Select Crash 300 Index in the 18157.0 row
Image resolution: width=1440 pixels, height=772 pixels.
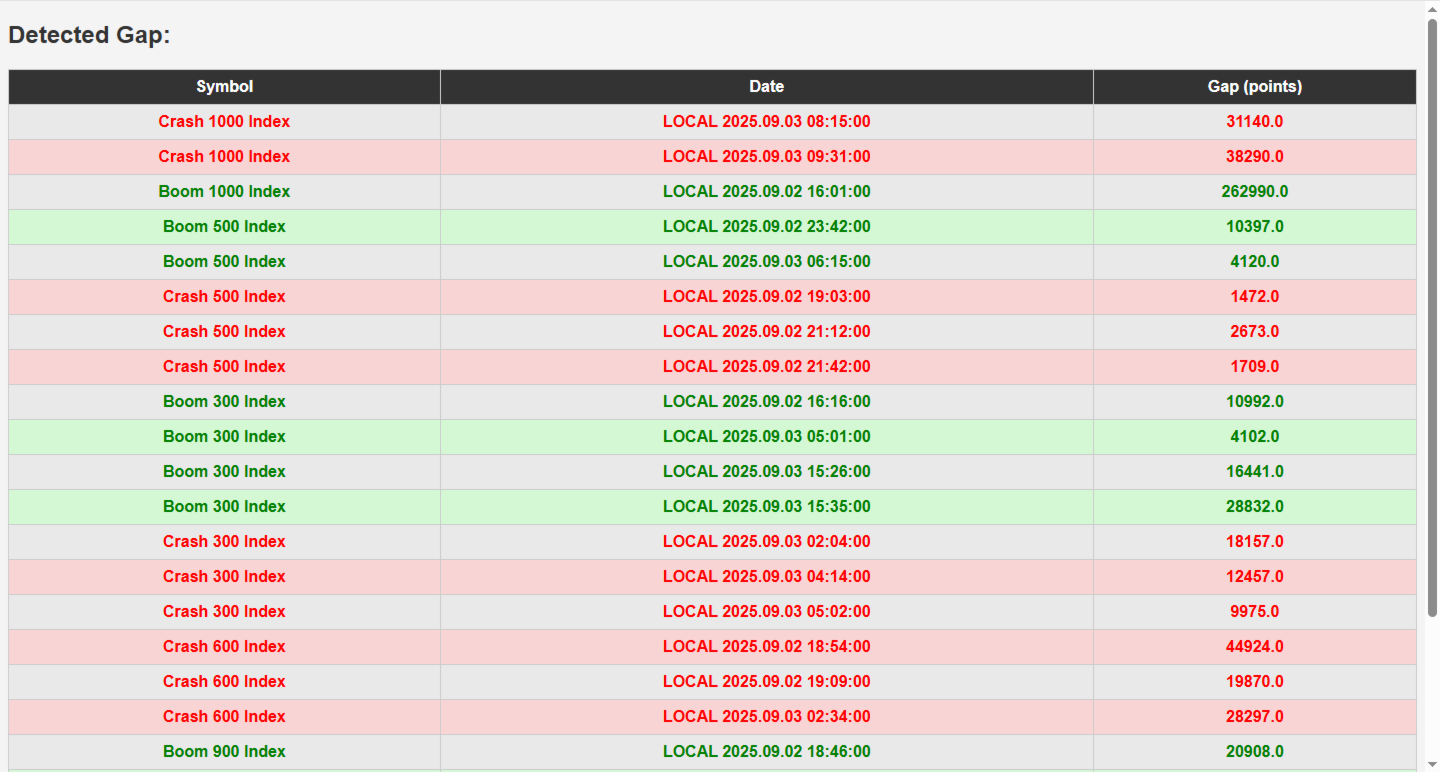[224, 542]
